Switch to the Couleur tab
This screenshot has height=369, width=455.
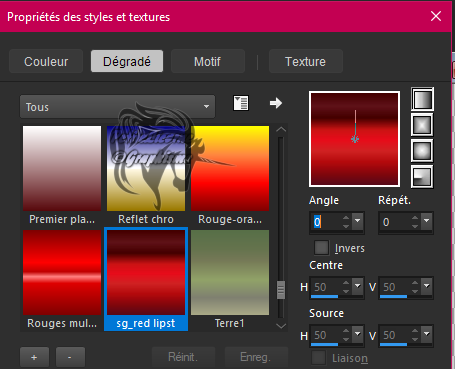coord(46,61)
